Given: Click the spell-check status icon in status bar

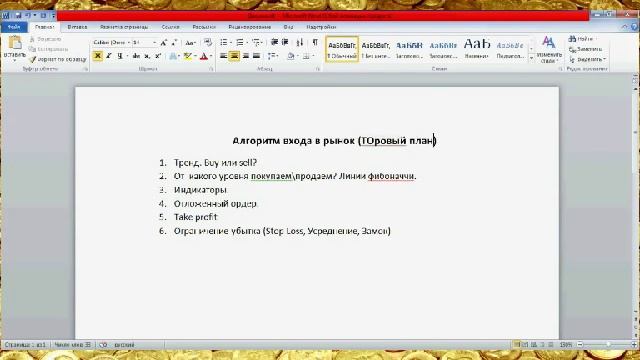Looking at the screenshot, I should pyautogui.click(x=103, y=345).
